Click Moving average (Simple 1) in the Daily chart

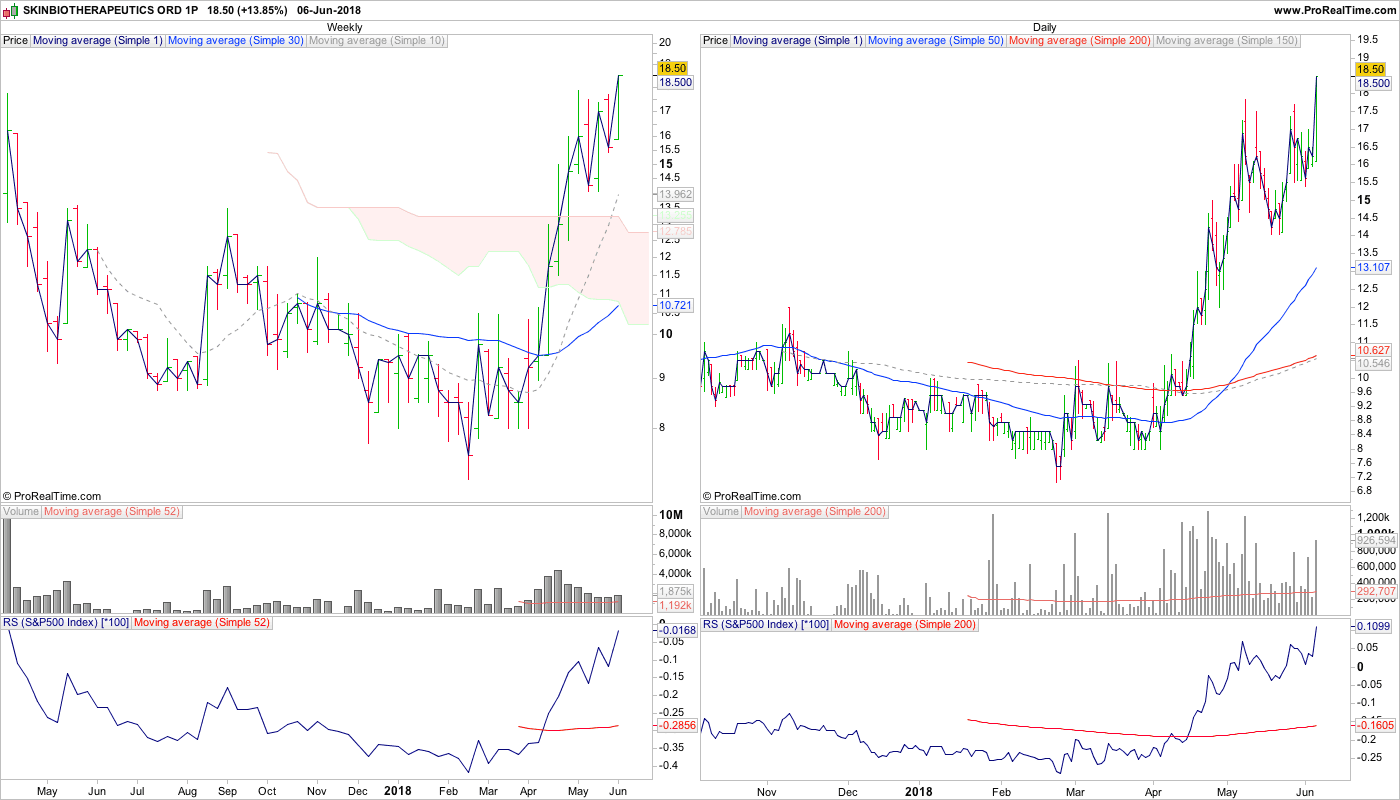point(798,41)
